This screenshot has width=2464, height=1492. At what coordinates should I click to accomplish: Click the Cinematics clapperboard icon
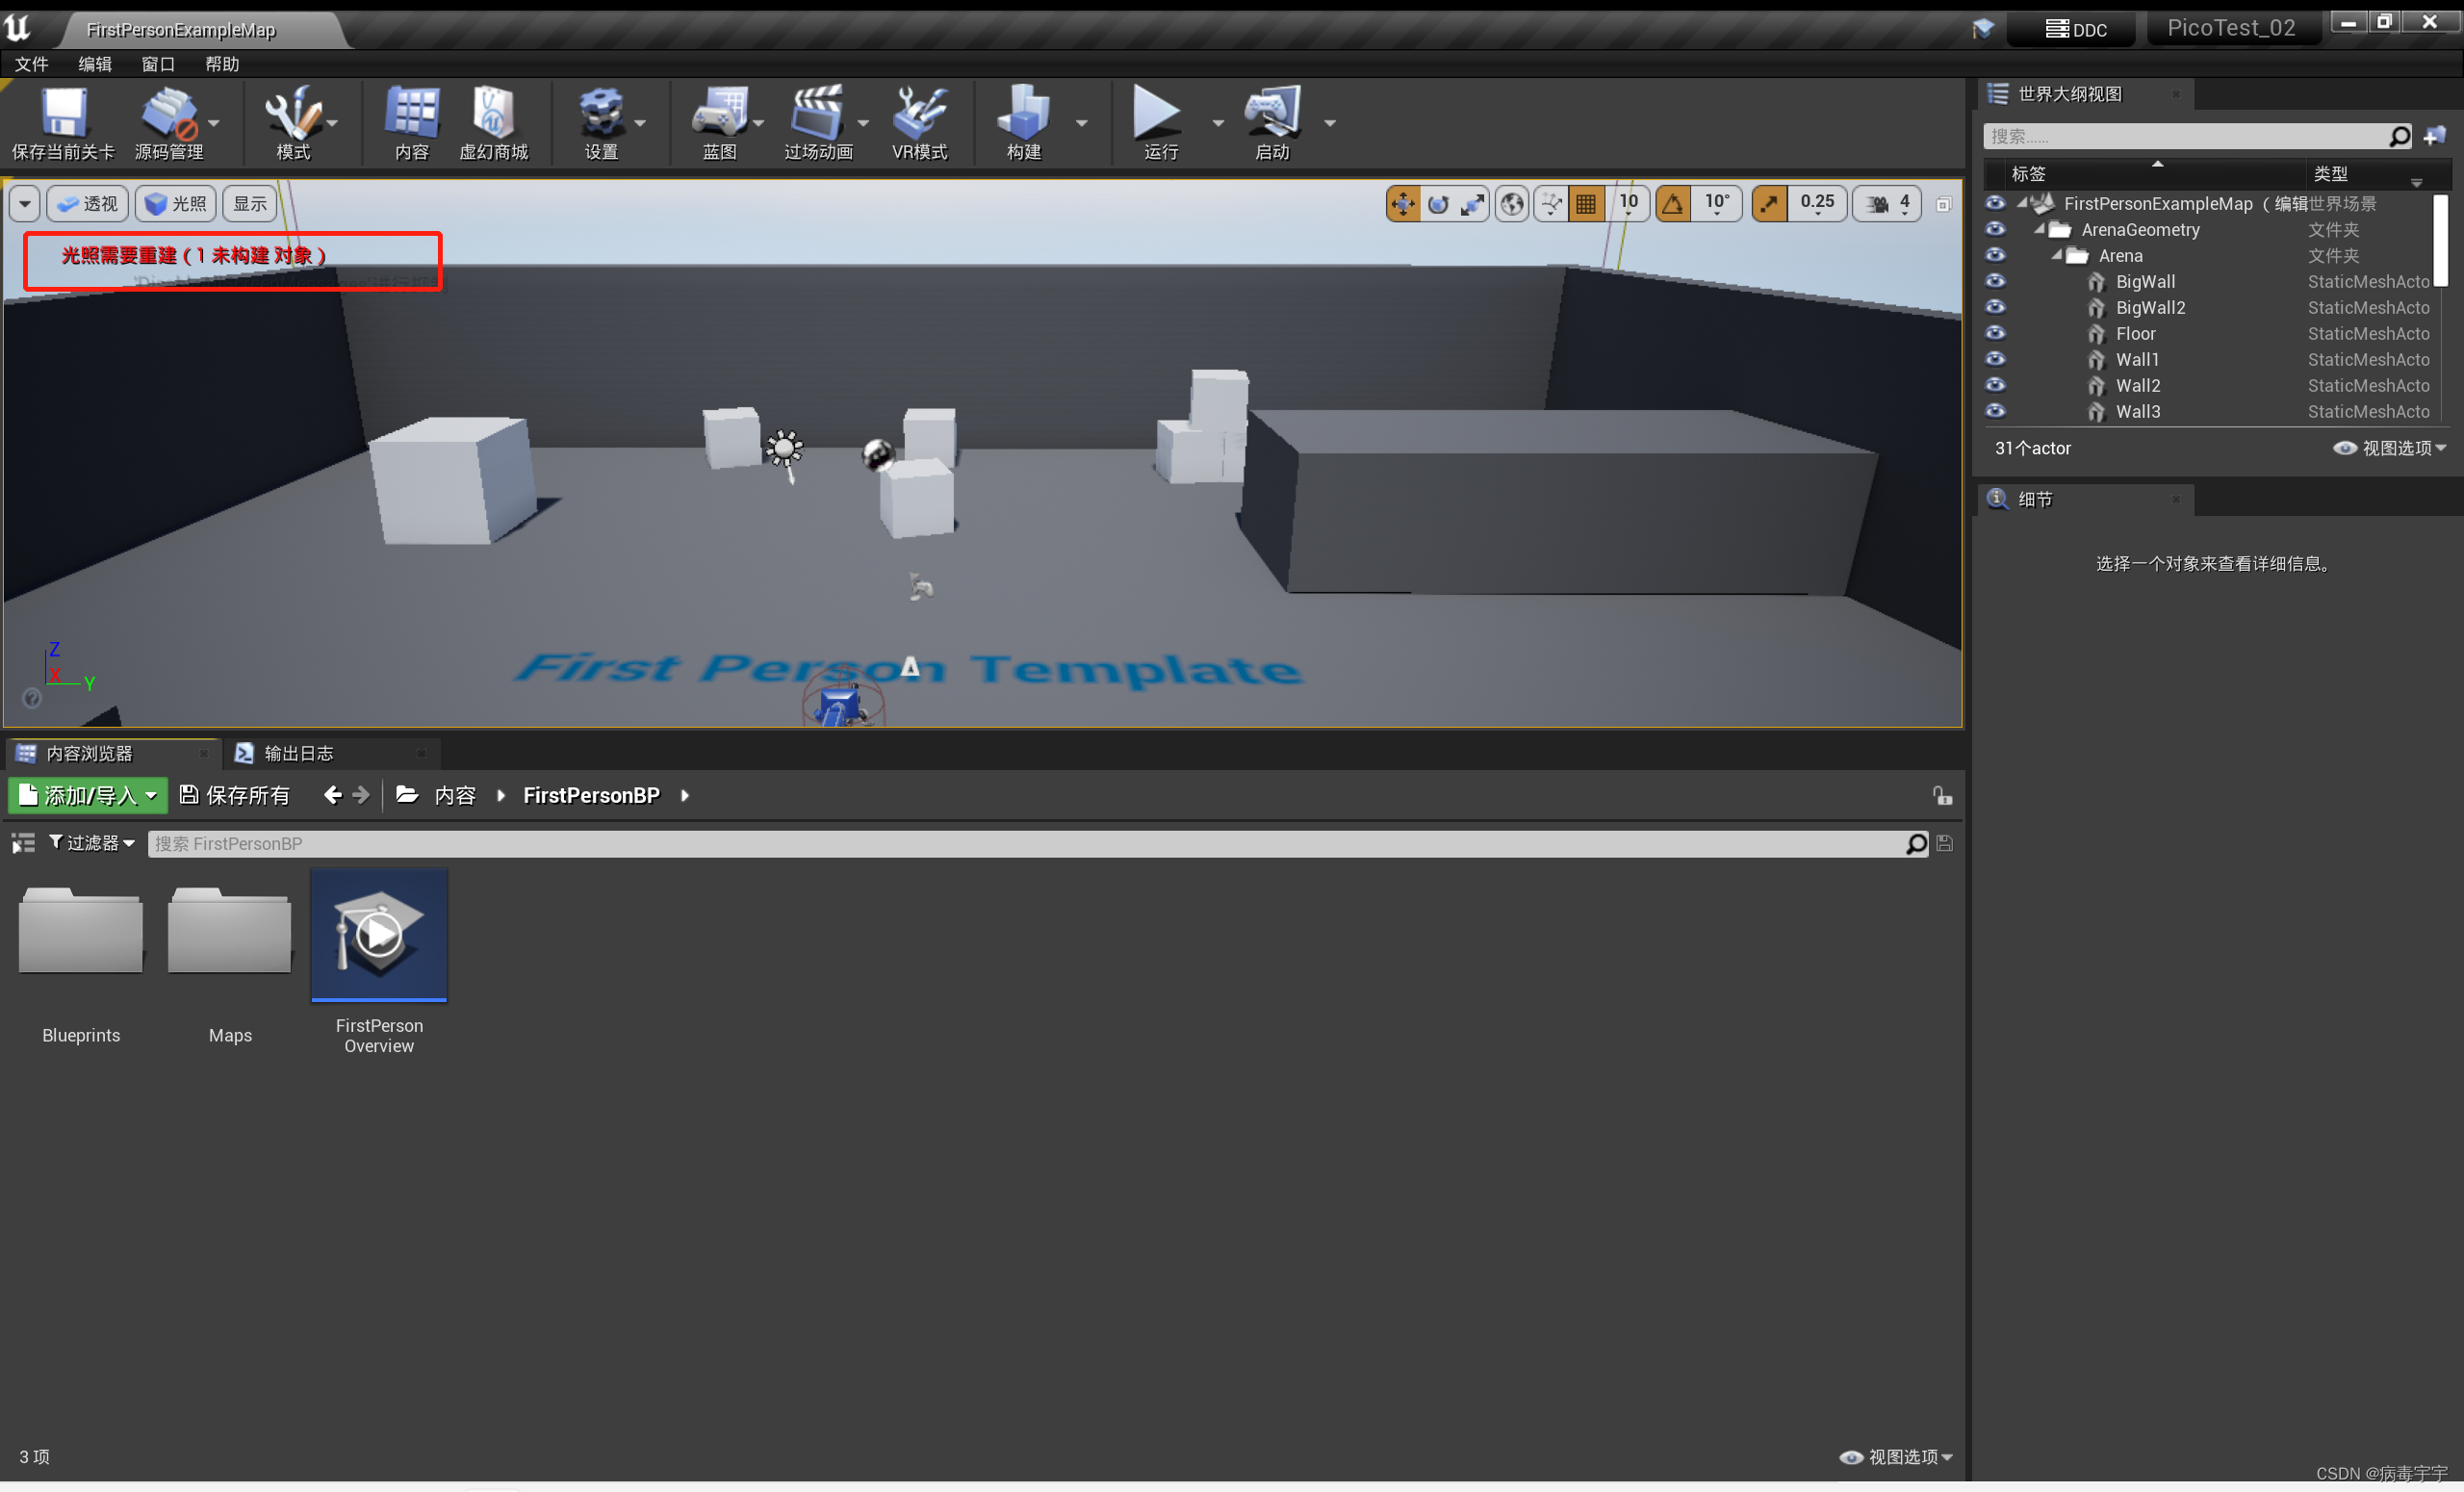coord(817,113)
